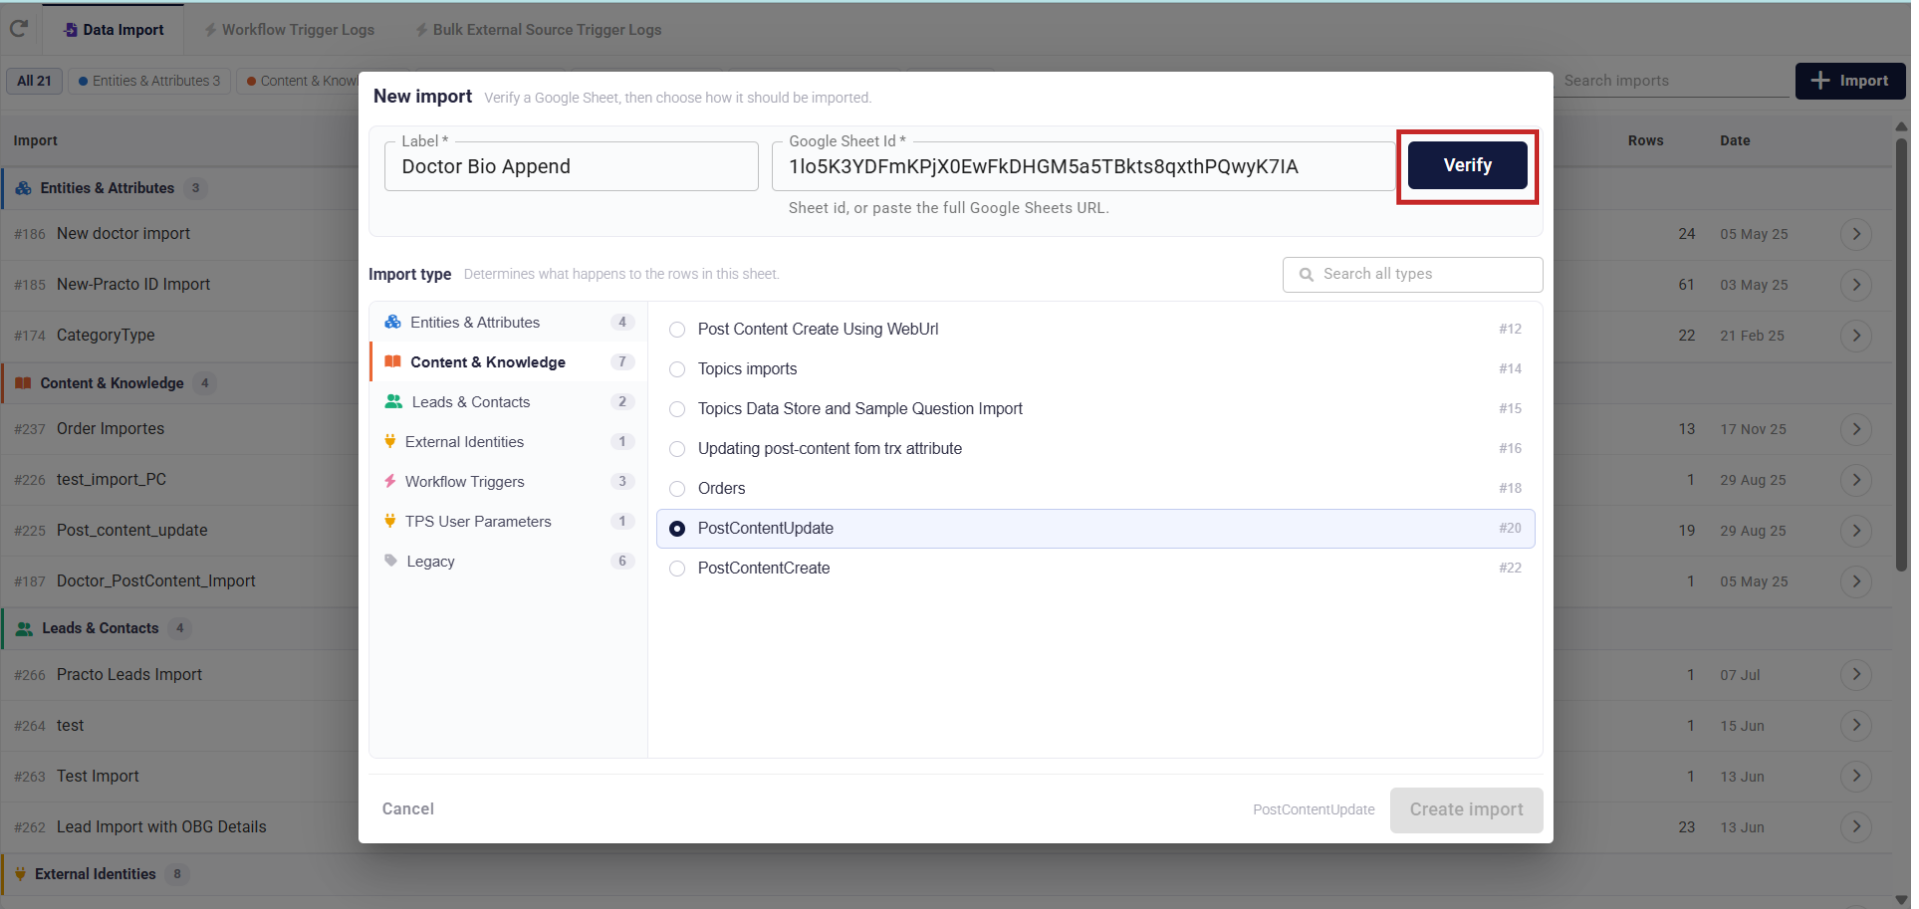Filter by All 21 chip

click(34, 81)
